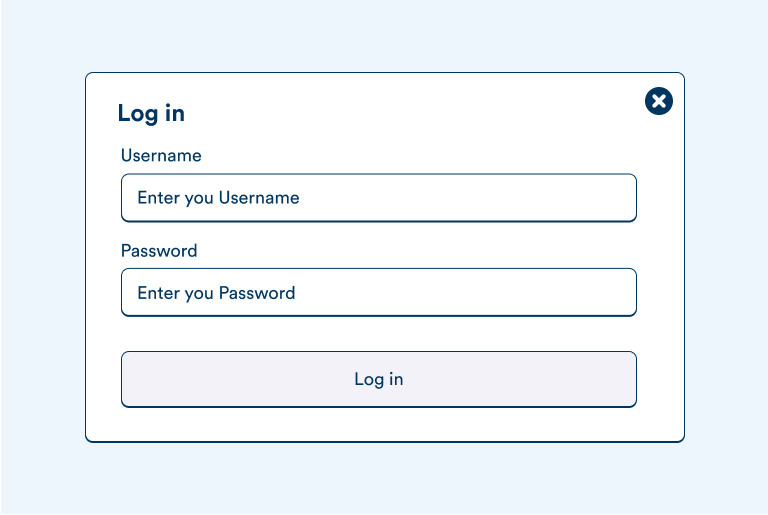Click the Password label

(159, 251)
